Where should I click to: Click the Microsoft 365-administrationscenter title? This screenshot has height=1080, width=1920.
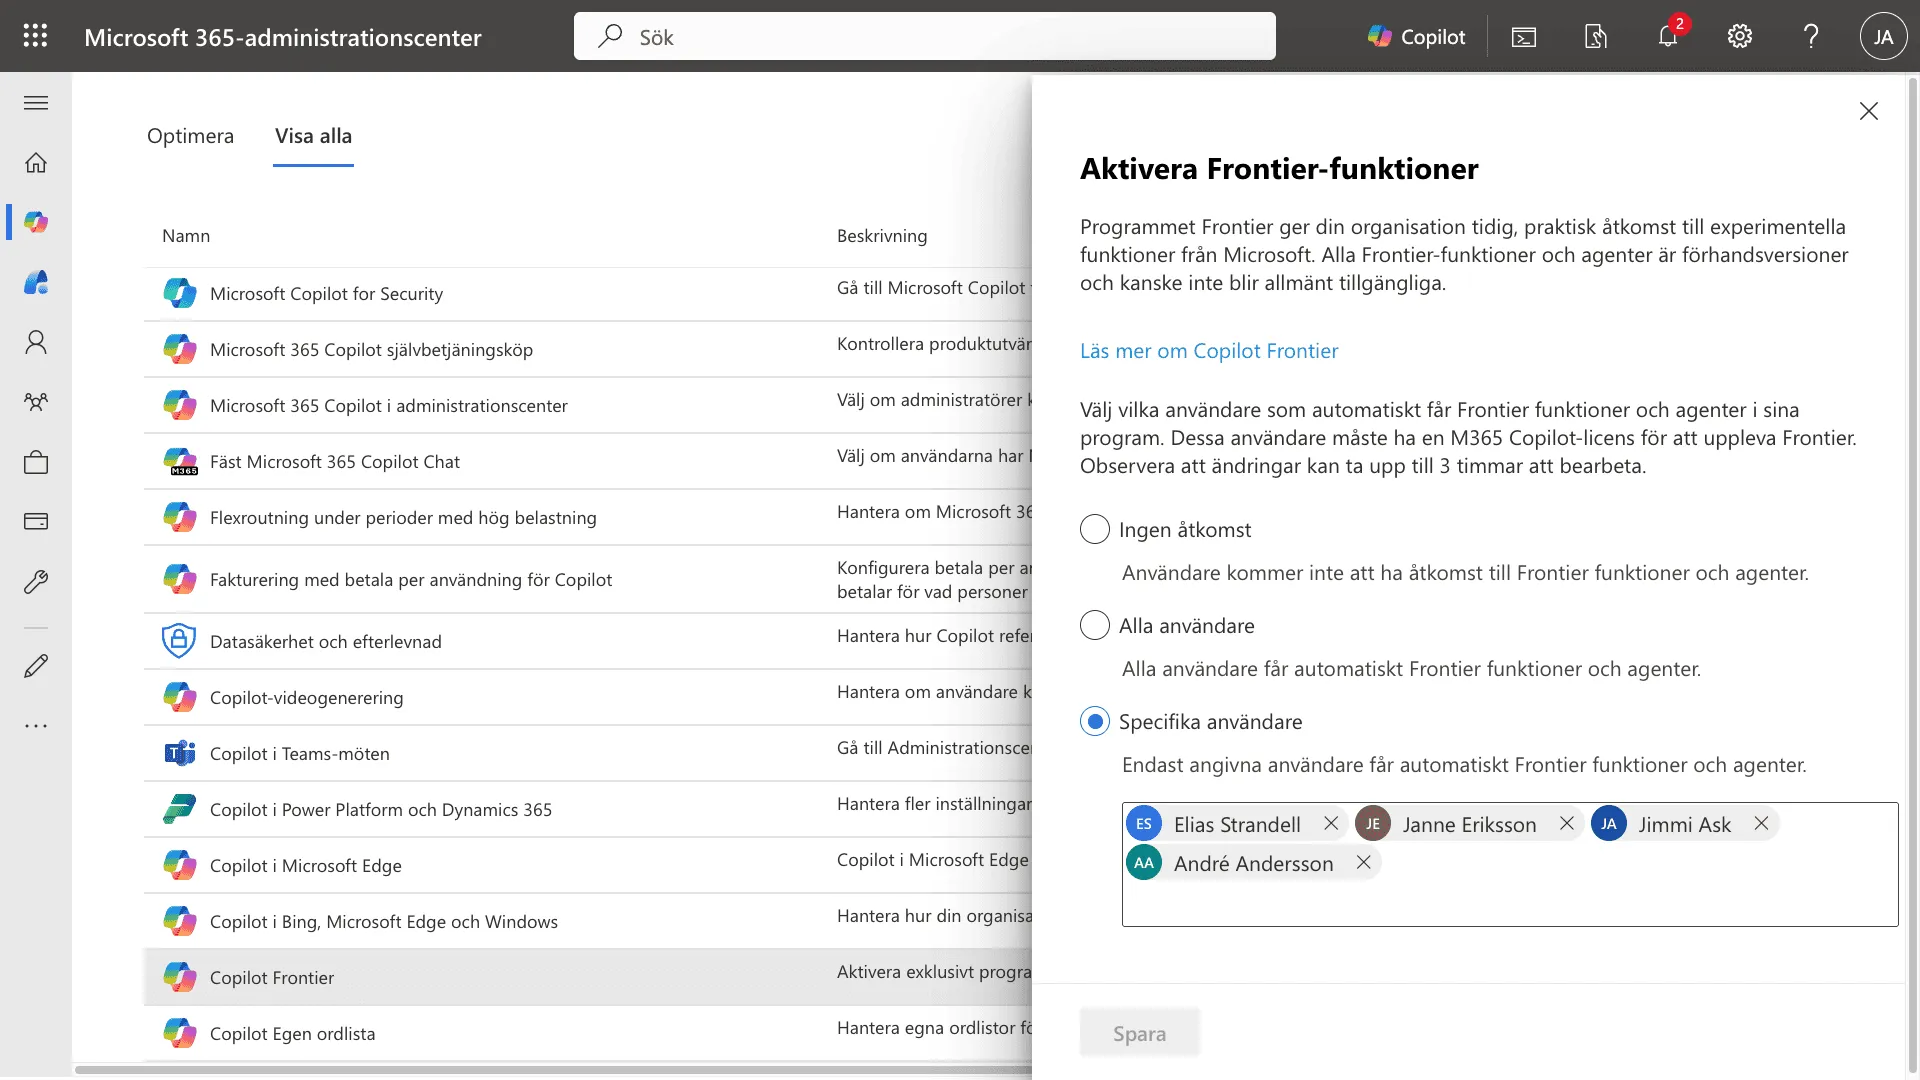pos(283,37)
